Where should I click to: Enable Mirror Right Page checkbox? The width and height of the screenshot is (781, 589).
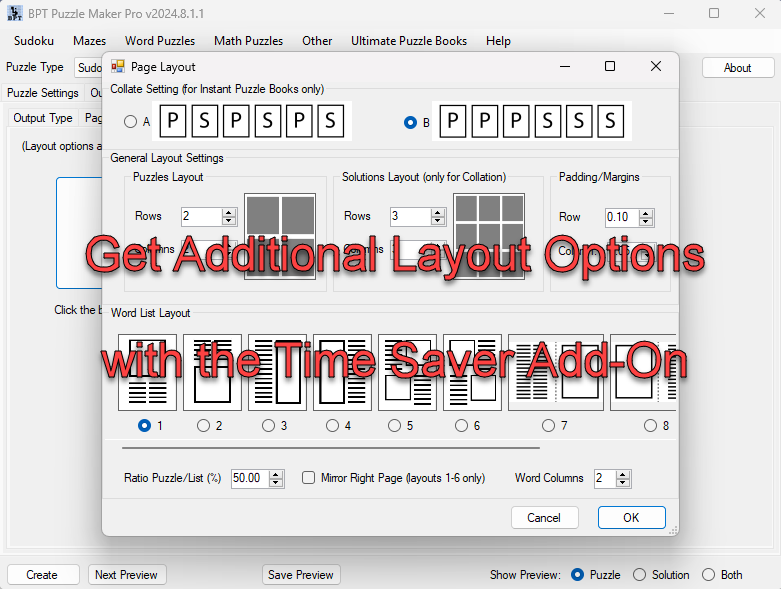coord(309,477)
